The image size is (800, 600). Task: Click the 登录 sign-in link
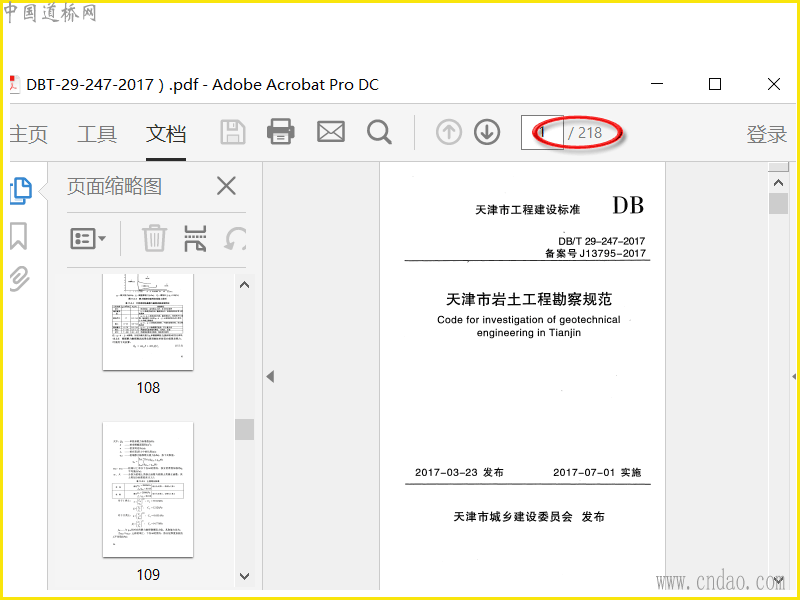click(x=766, y=134)
